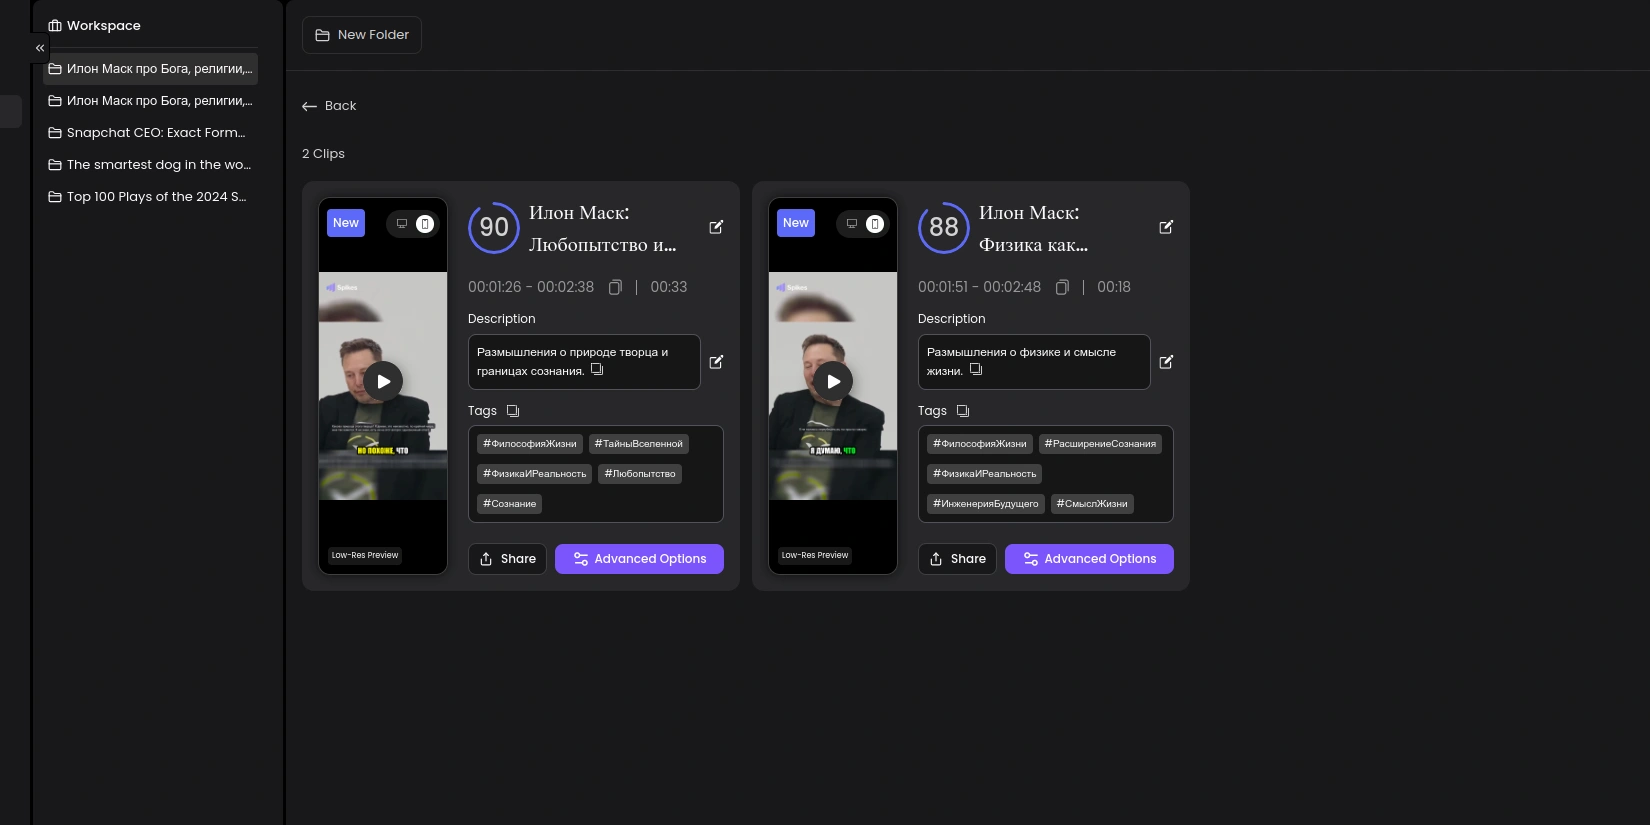The image size is (1650, 825).
Task: Go Back to previous page
Action: pos(330,106)
